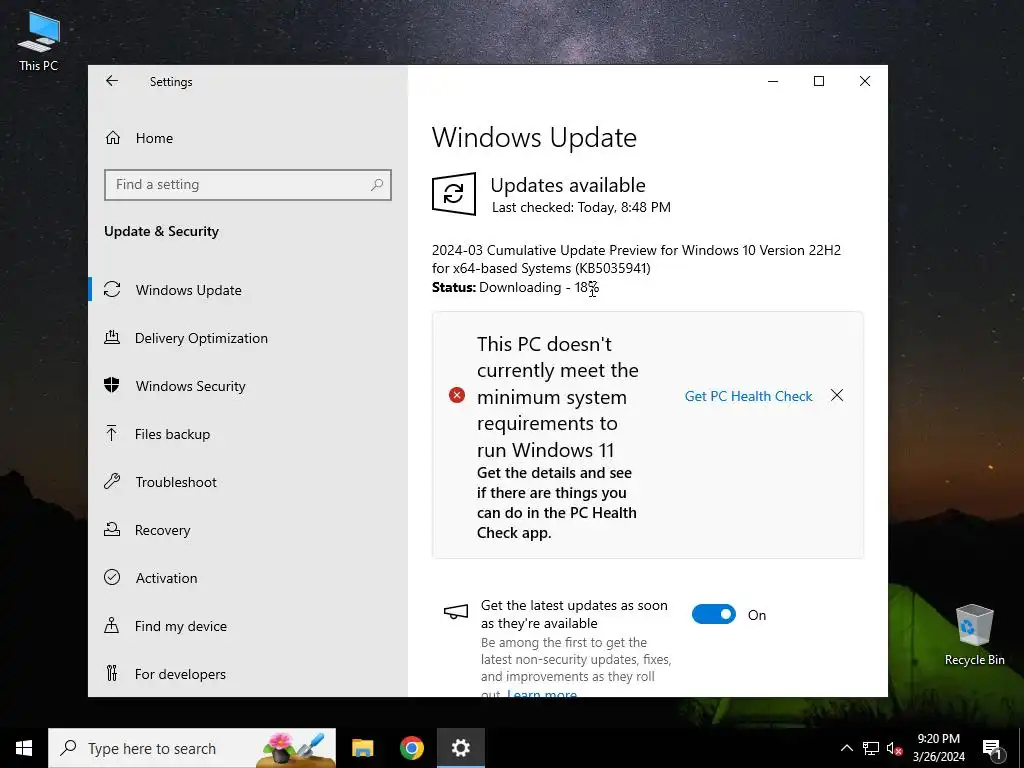Click the Delivery Optimization sidebar icon

[112, 337]
